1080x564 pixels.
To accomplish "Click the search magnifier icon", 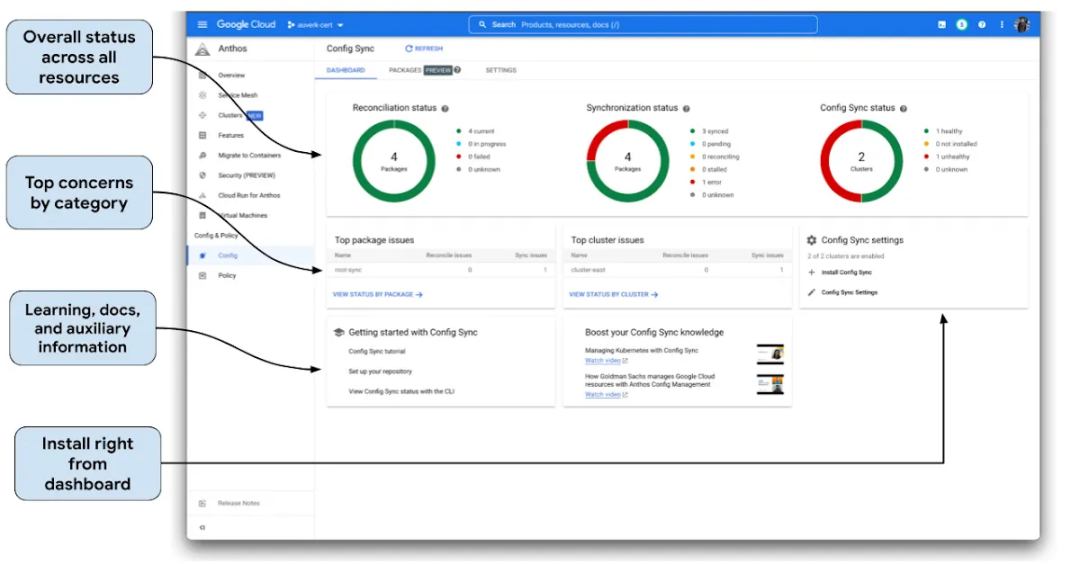I will [x=482, y=25].
